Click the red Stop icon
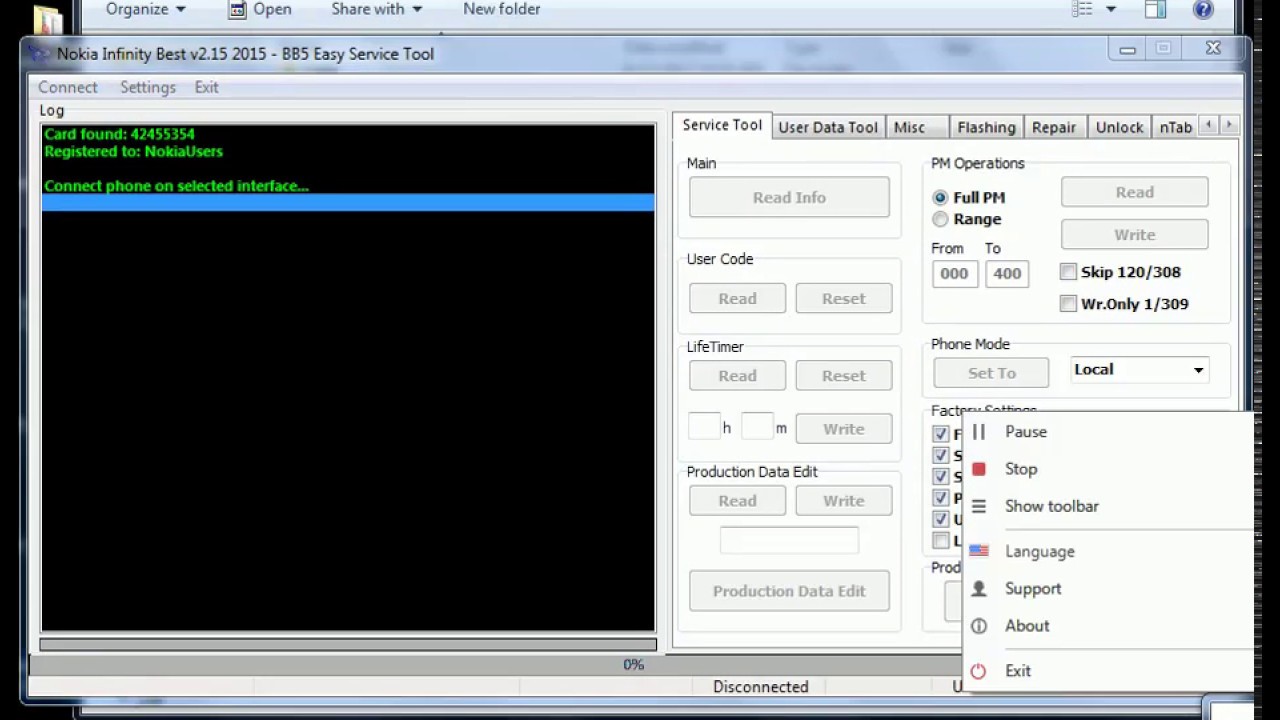Screen dimensions: 1280x720 click(x=978, y=469)
